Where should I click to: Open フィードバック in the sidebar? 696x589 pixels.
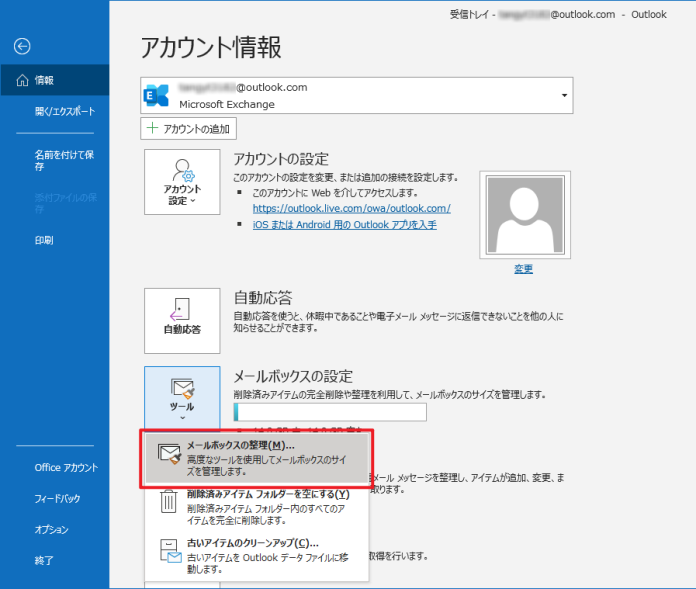(x=57, y=498)
